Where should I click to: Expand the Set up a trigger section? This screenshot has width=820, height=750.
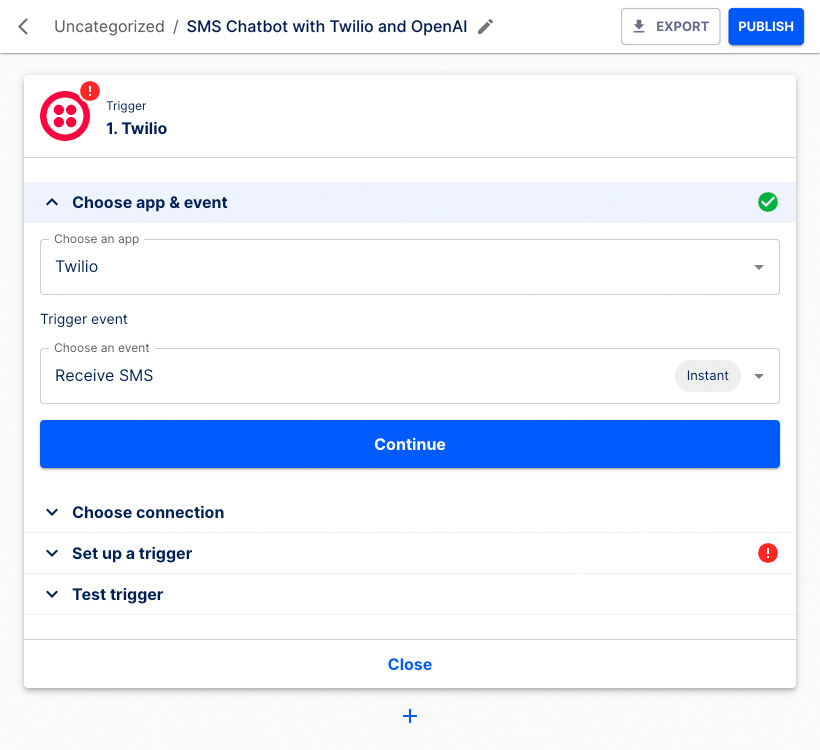52,553
